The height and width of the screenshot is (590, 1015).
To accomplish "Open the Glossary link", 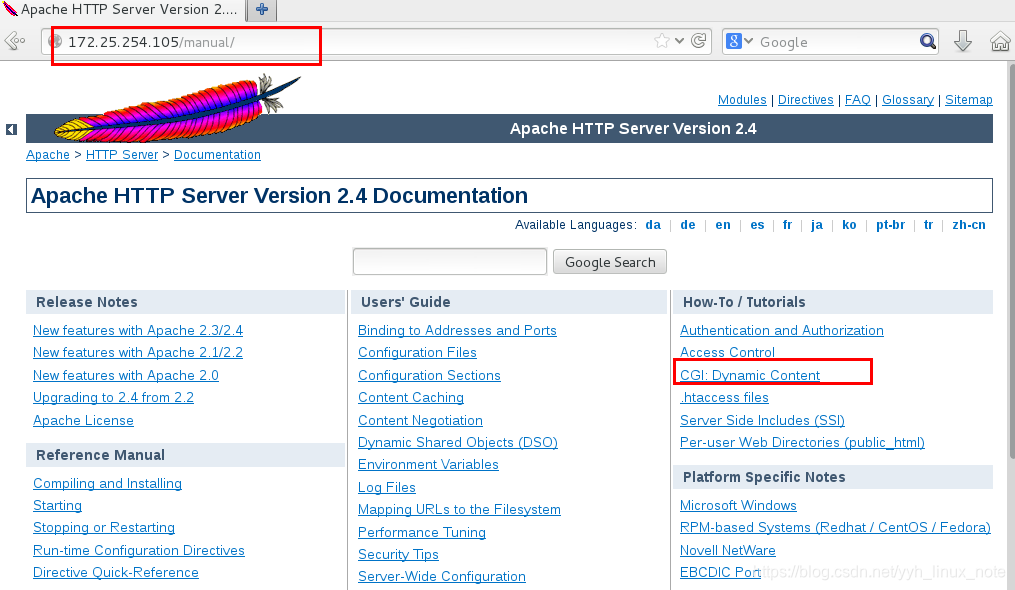I will 908,100.
